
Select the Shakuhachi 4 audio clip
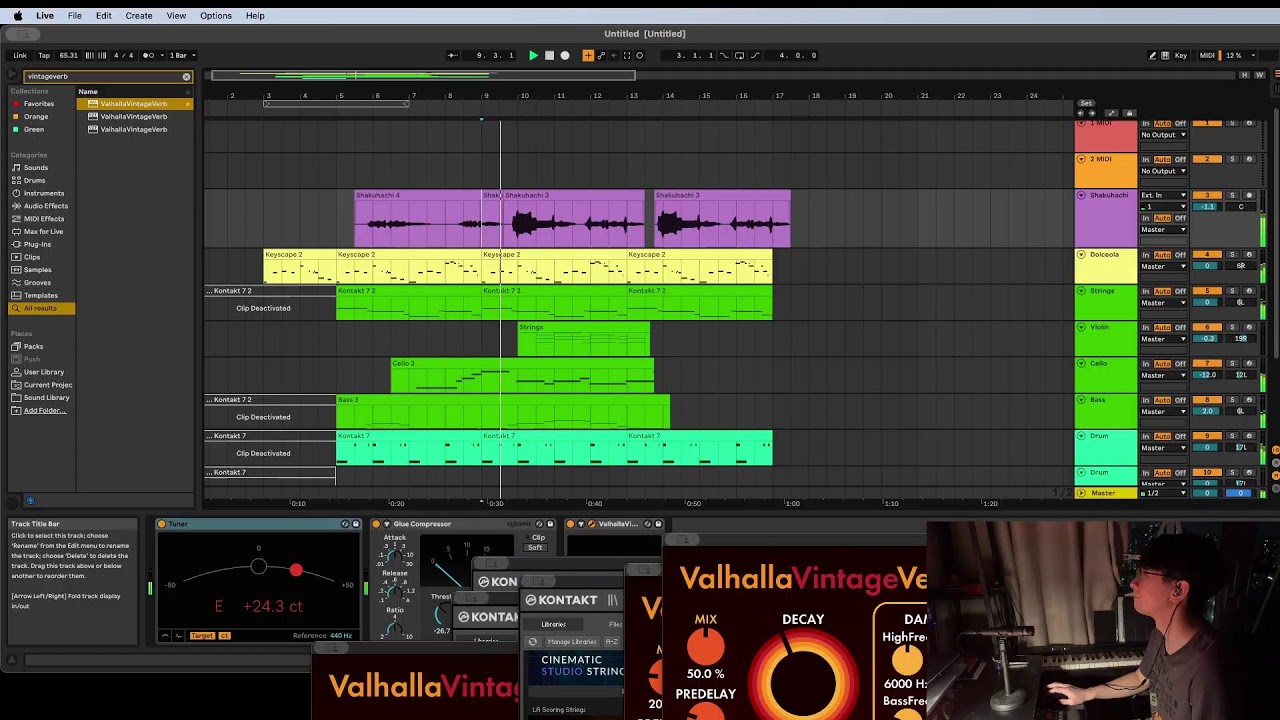[x=420, y=219]
